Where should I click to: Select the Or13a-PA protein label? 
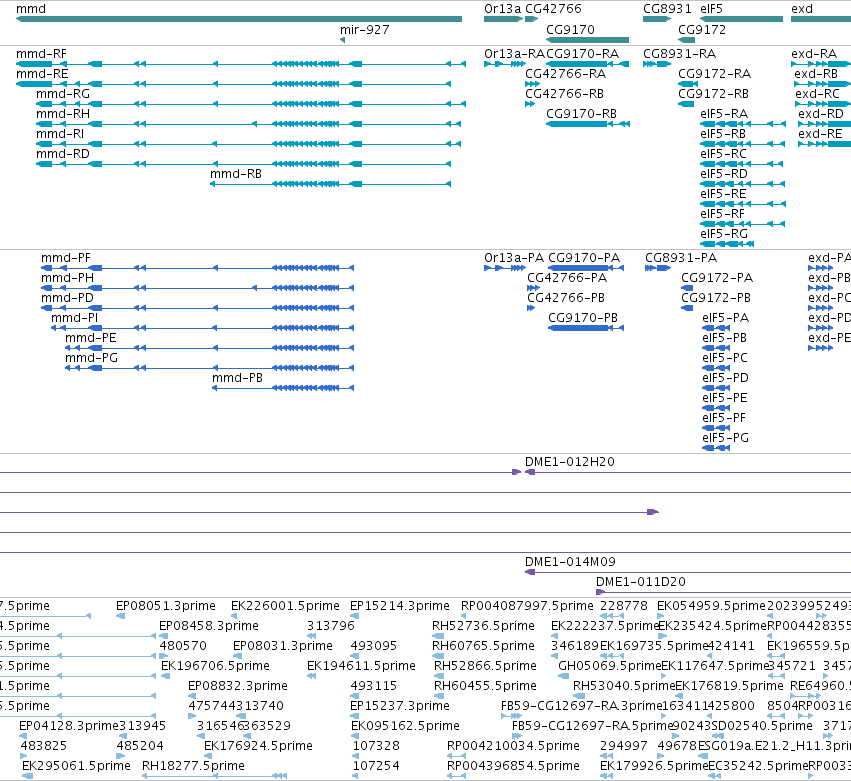[514, 258]
